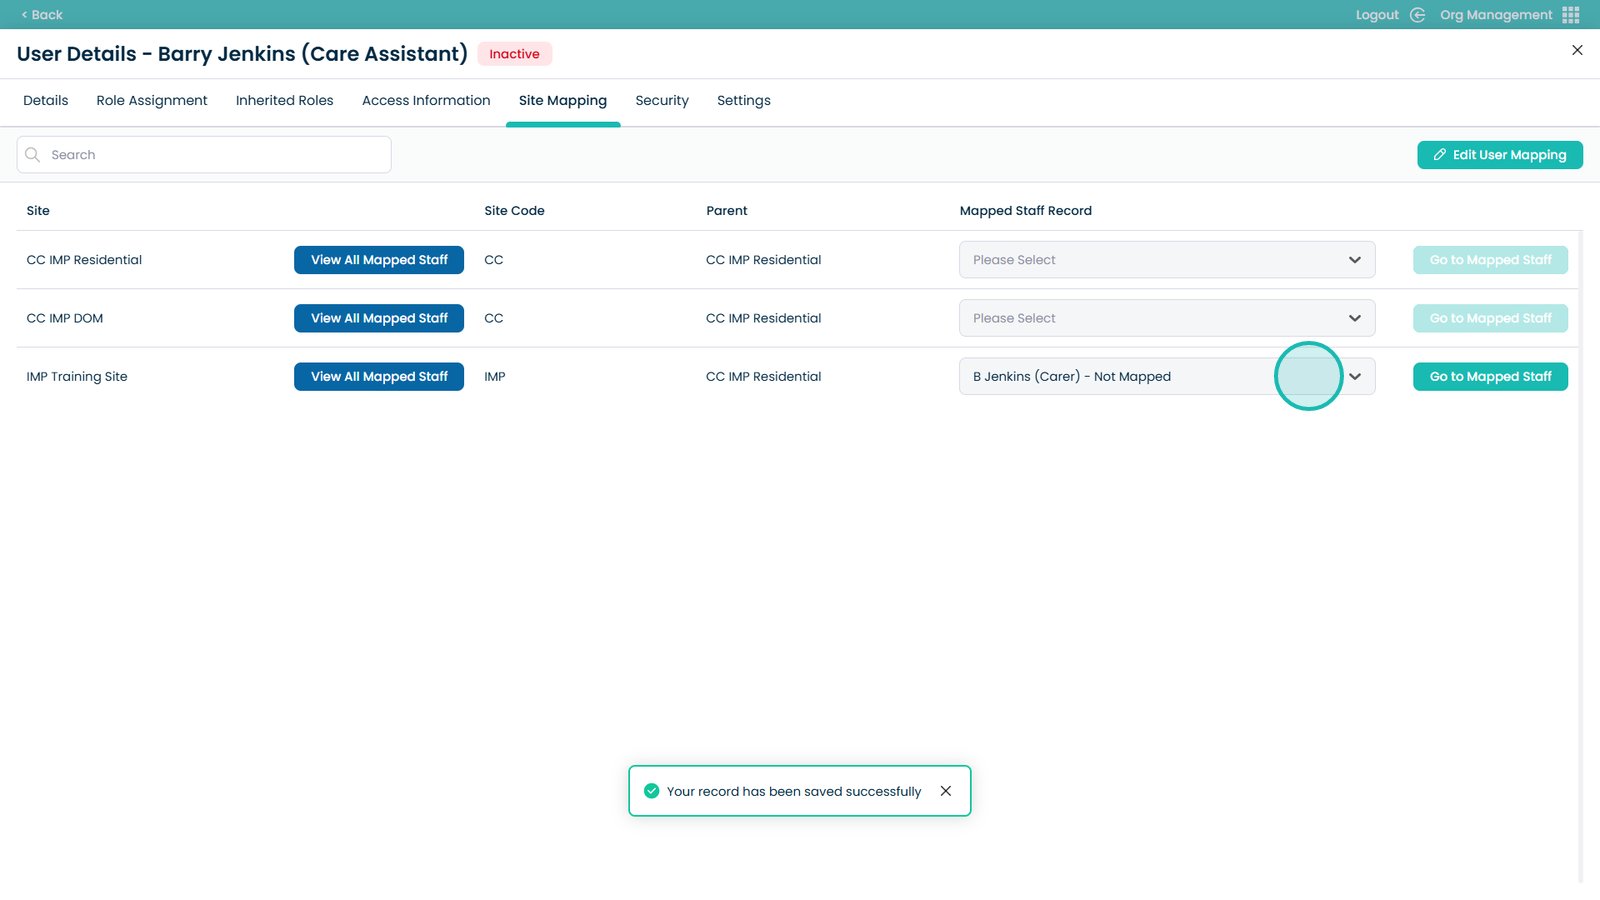The width and height of the screenshot is (1600, 900).
Task: Click the search magnifier icon
Action: coord(33,155)
